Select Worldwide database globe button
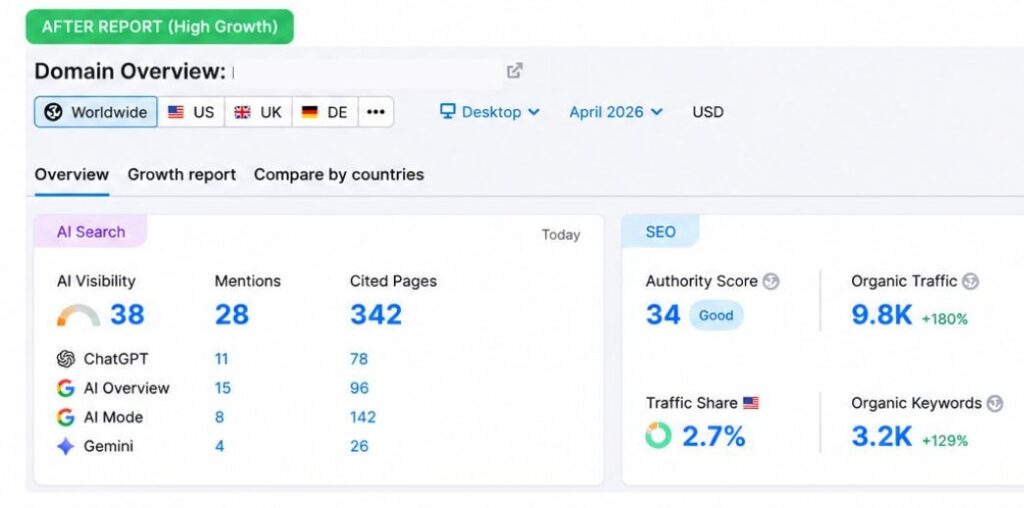 (96, 112)
